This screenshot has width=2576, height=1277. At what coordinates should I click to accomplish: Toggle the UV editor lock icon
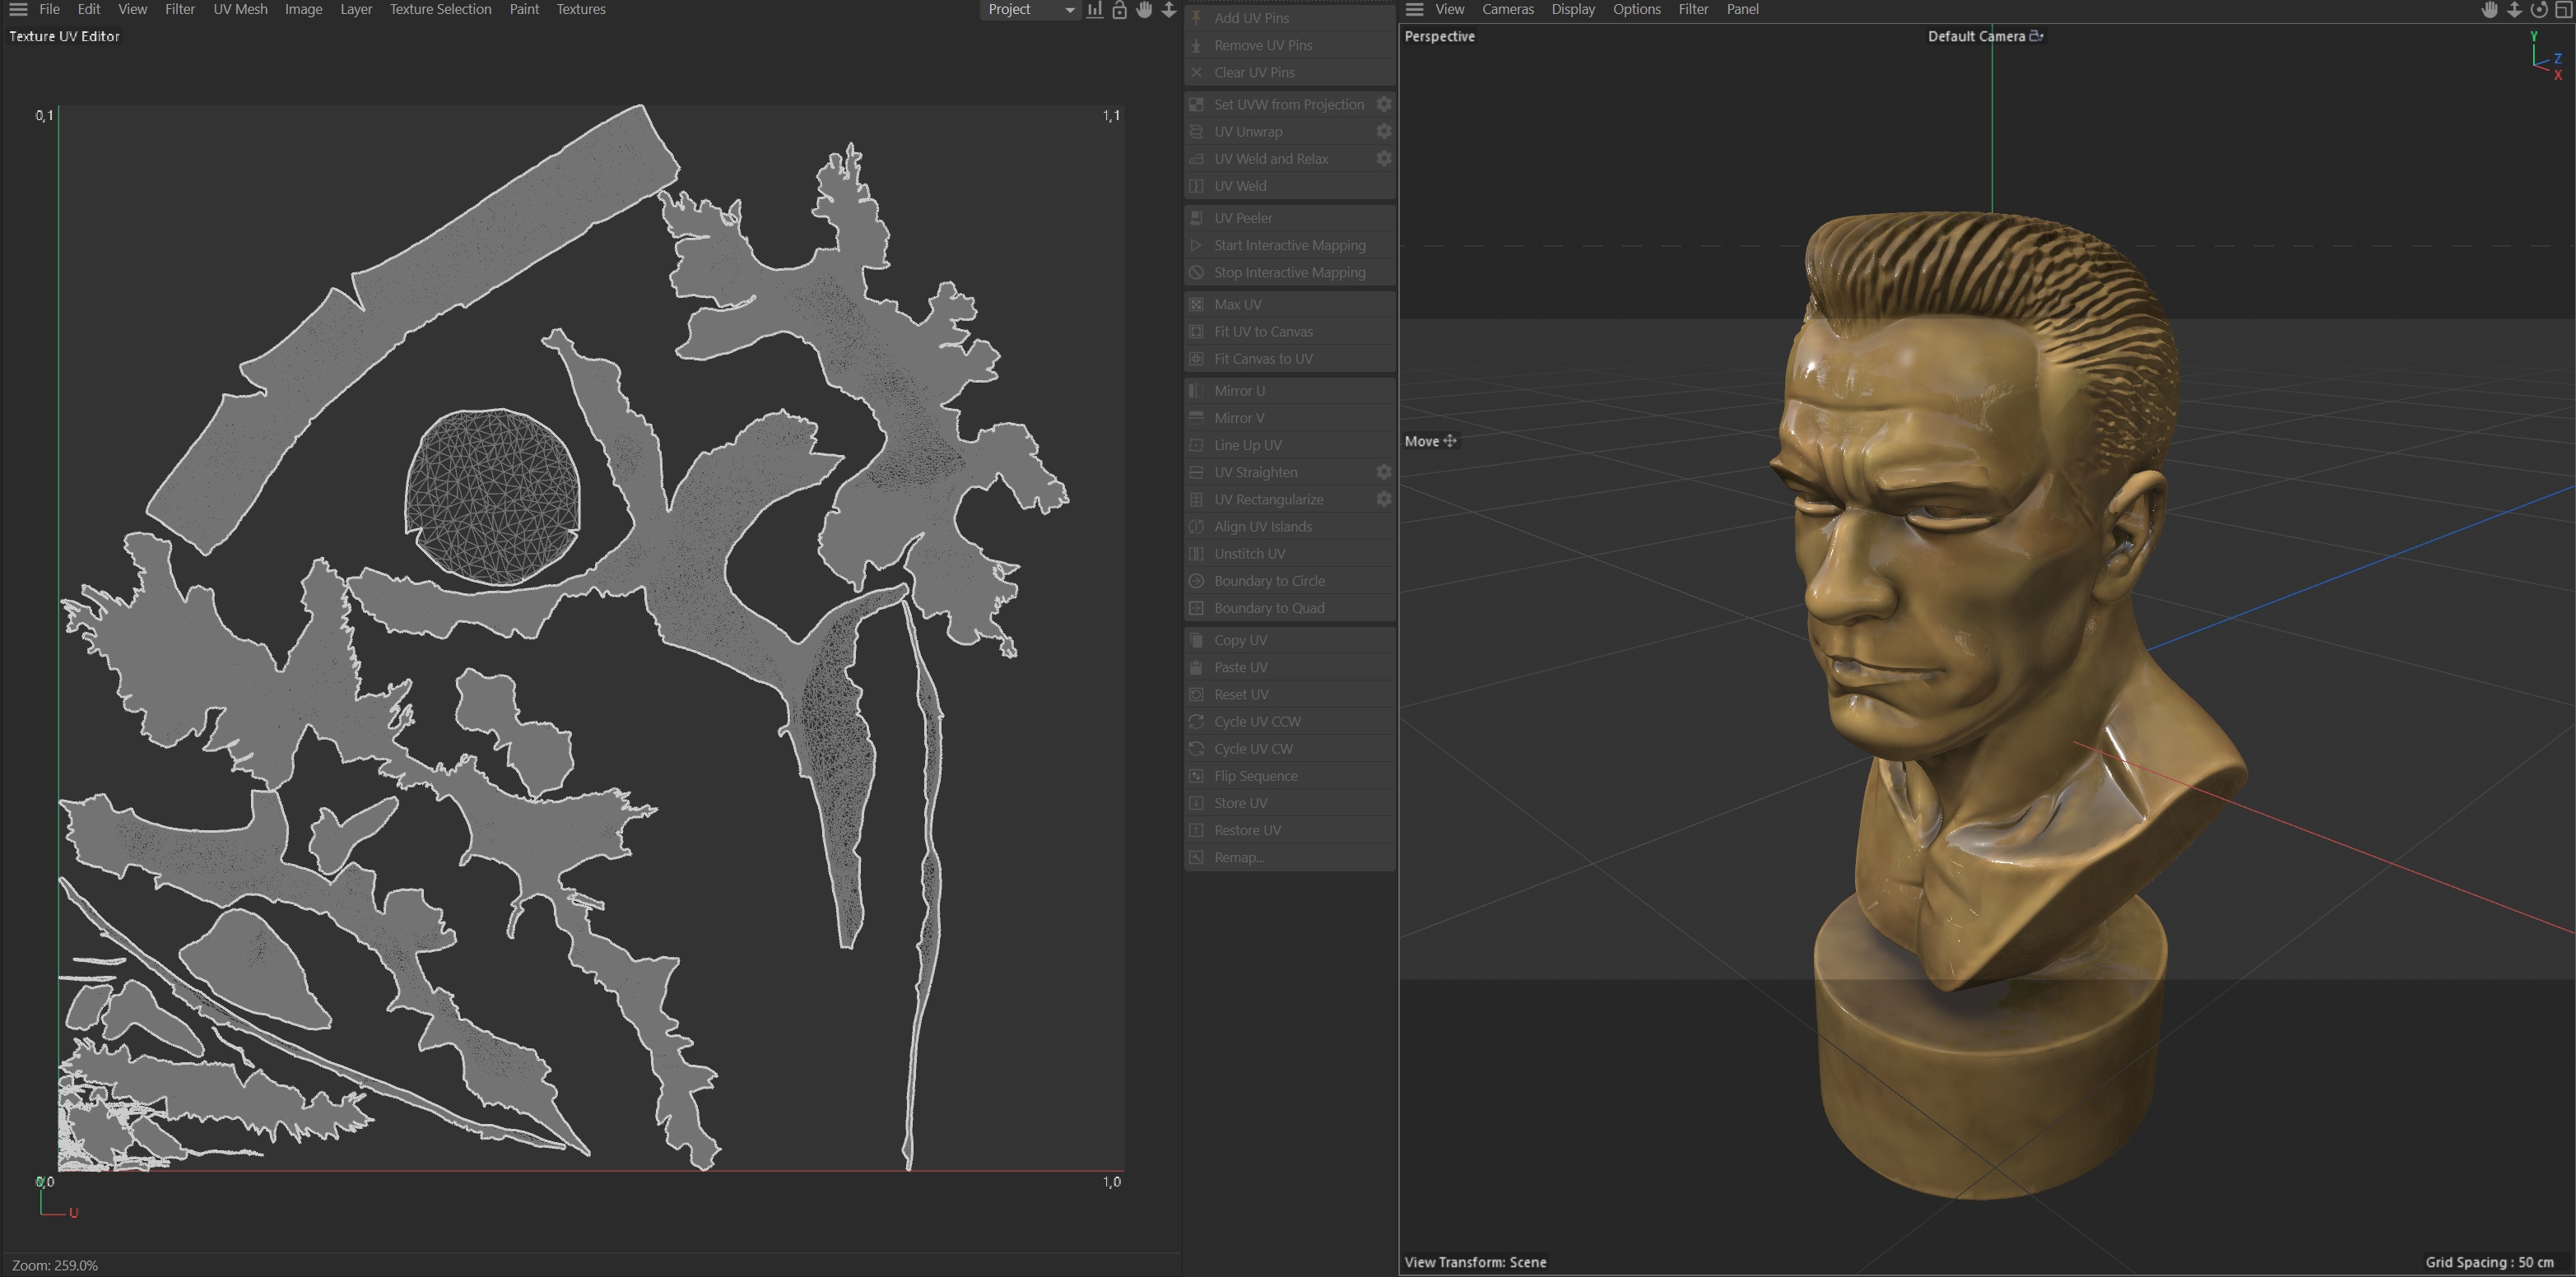[1119, 10]
